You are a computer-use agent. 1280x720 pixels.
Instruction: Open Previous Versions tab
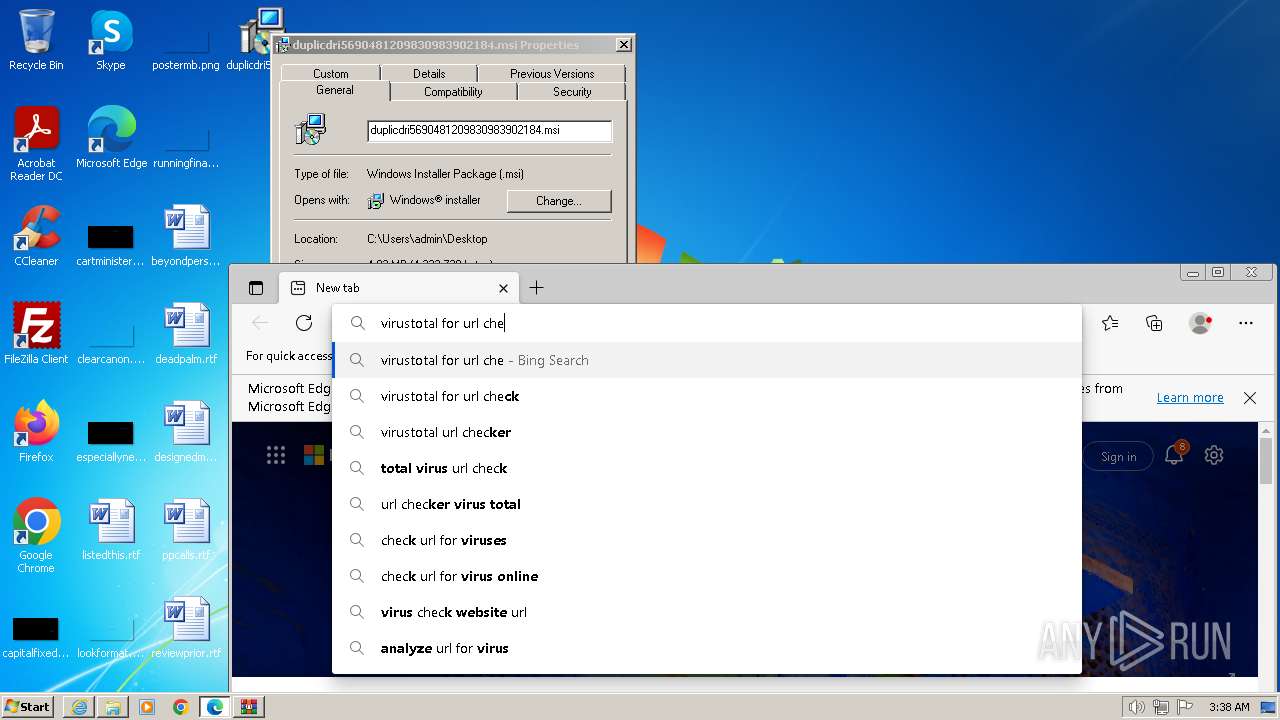point(552,74)
